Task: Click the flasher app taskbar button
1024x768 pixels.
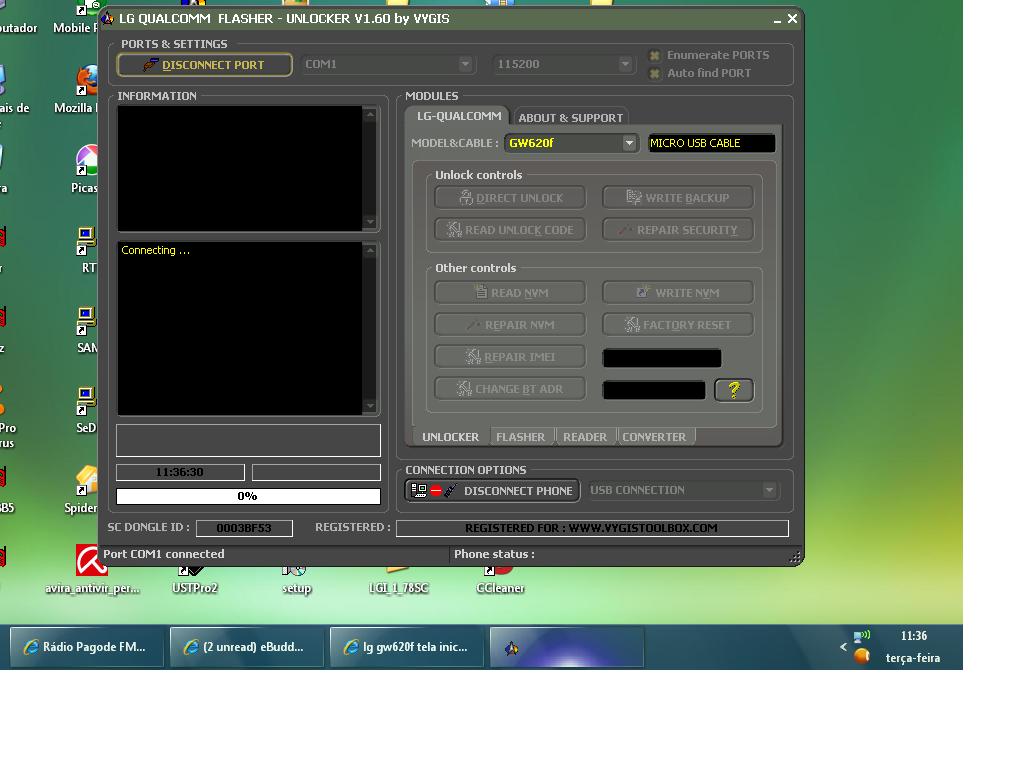Action: pyautogui.click(x=566, y=647)
